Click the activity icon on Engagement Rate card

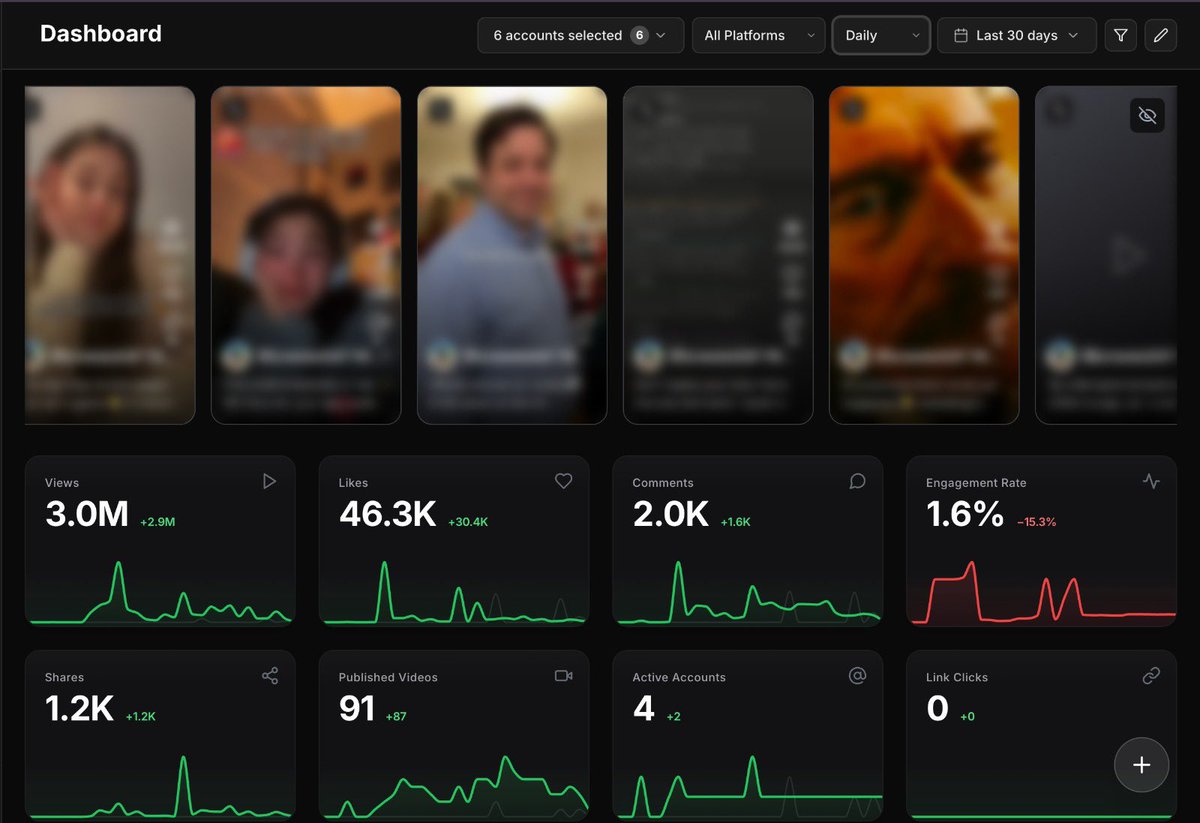(1151, 481)
